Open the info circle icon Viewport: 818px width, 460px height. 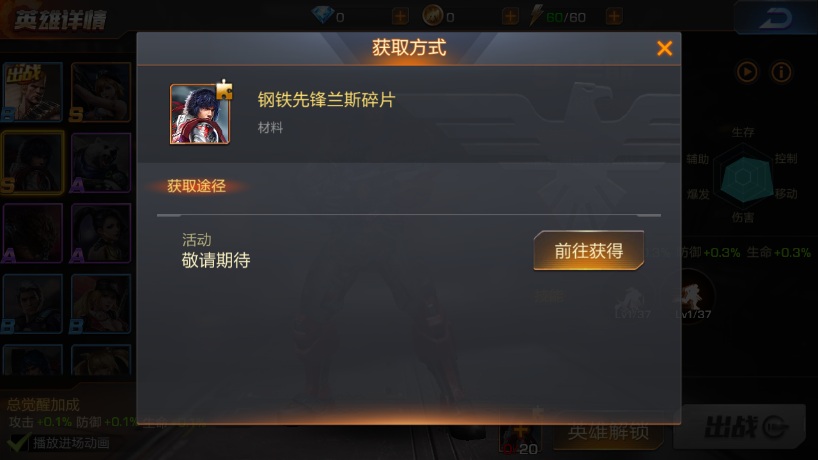coord(781,72)
